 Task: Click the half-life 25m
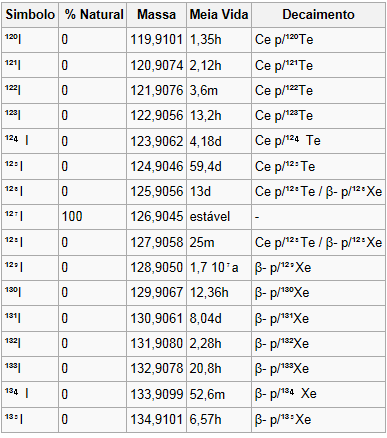202,242
